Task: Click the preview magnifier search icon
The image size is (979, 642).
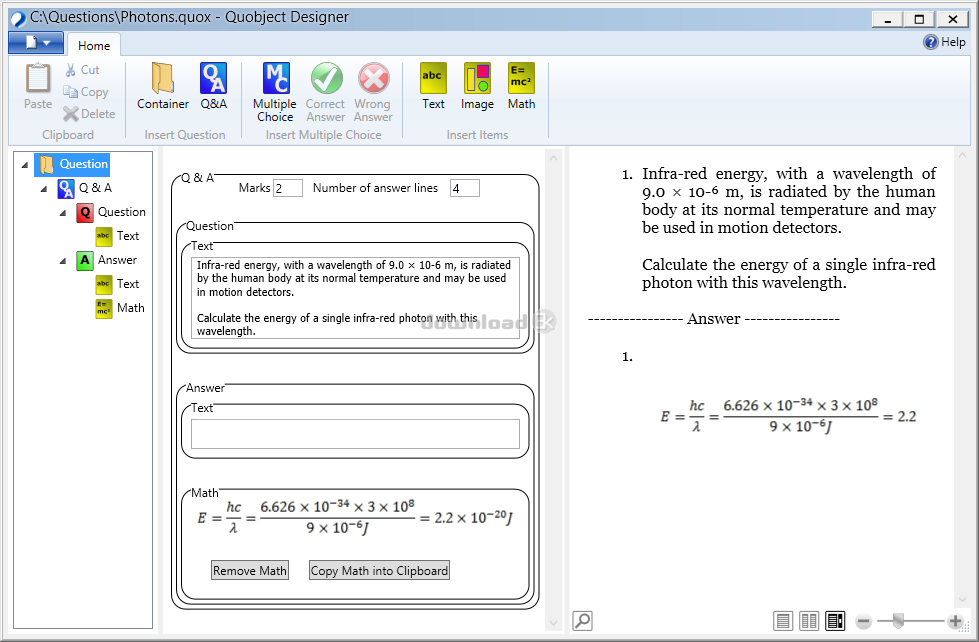Action: [x=582, y=621]
